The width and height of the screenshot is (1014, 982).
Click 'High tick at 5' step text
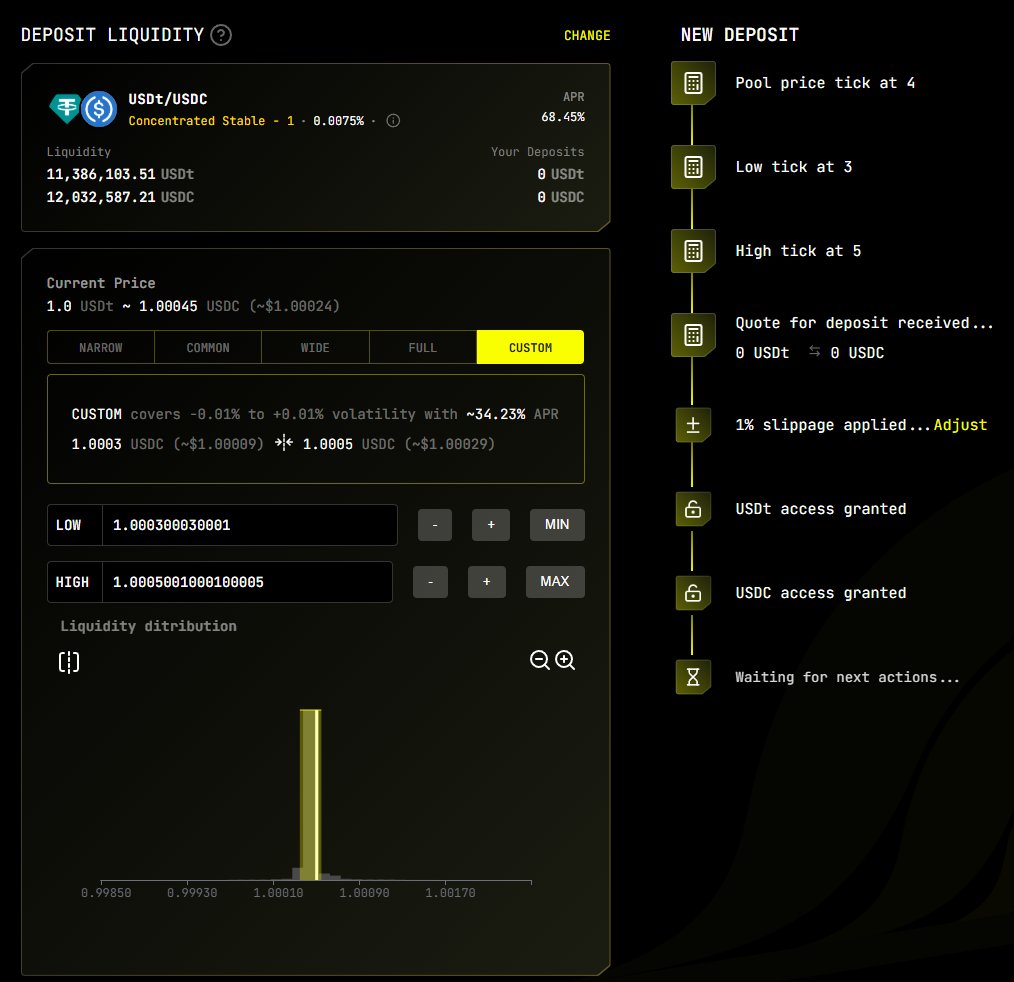click(798, 251)
